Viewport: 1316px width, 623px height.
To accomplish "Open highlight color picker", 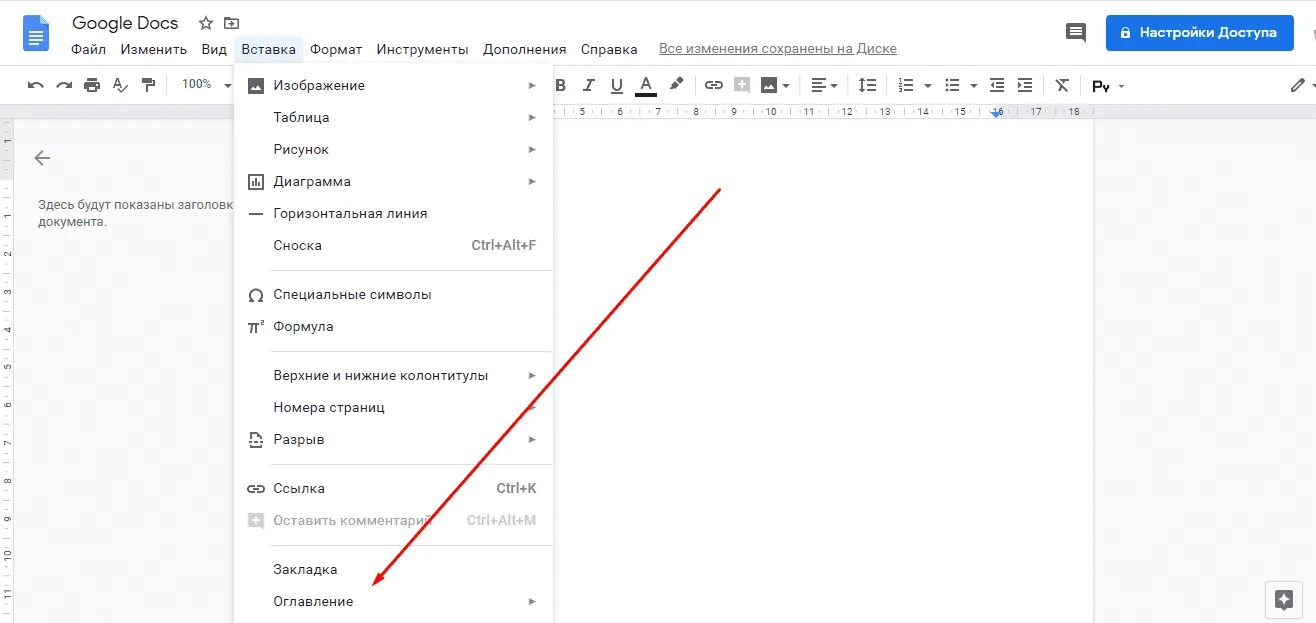I will 676,85.
